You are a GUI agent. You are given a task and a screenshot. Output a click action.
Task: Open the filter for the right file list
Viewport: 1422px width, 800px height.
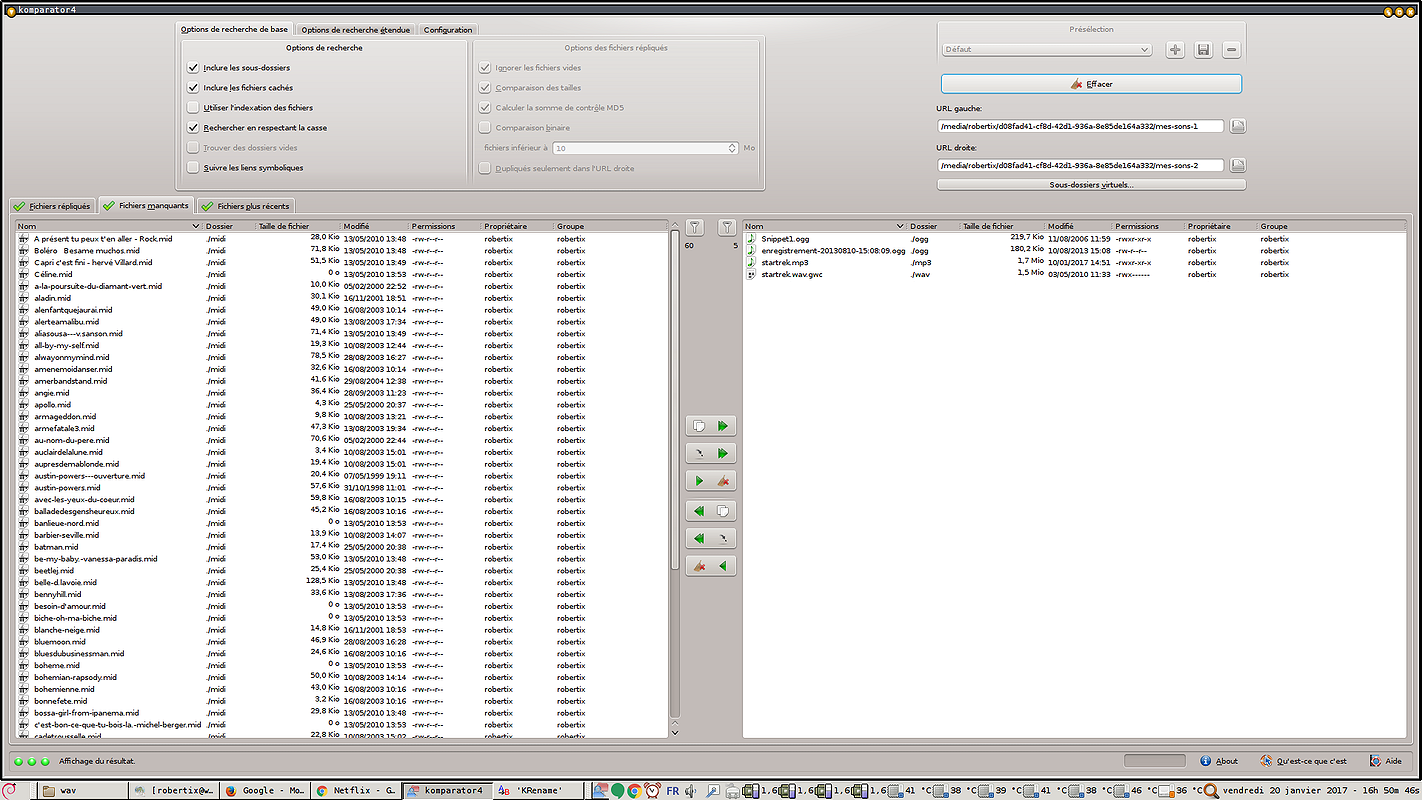tap(728, 228)
